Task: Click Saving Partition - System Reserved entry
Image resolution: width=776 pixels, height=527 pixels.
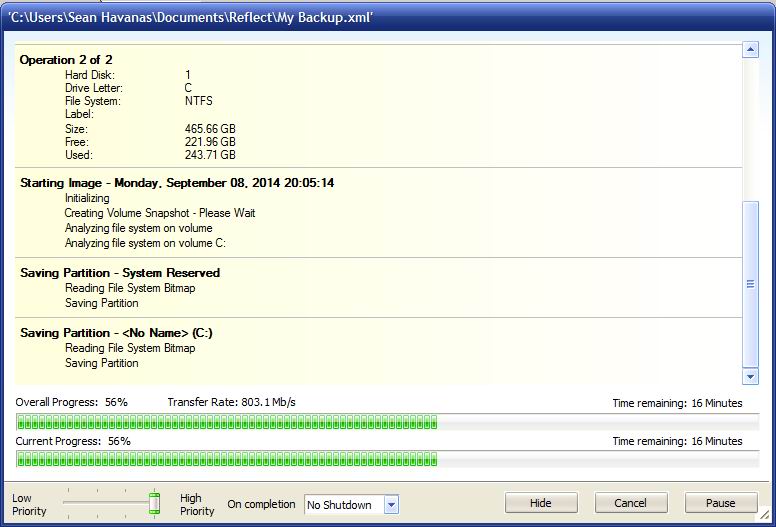Action: [x=120, y=273]
